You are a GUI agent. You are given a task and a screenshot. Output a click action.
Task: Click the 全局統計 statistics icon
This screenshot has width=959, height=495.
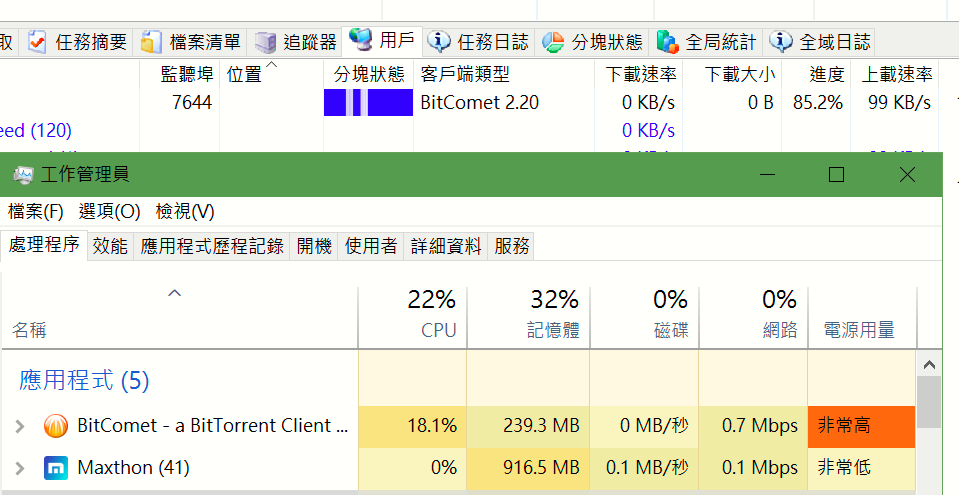(x=667, y=42)
